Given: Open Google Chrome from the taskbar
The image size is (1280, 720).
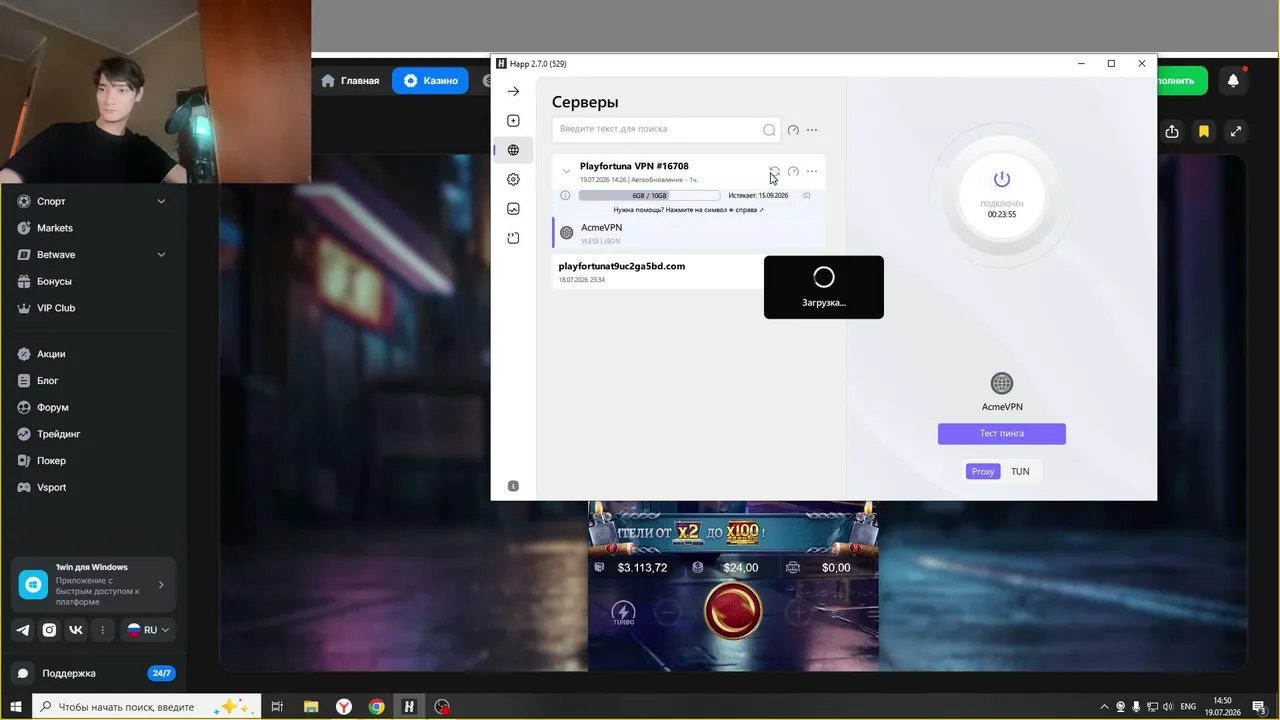Looking at the screenshot, I should tap(376, 707).
